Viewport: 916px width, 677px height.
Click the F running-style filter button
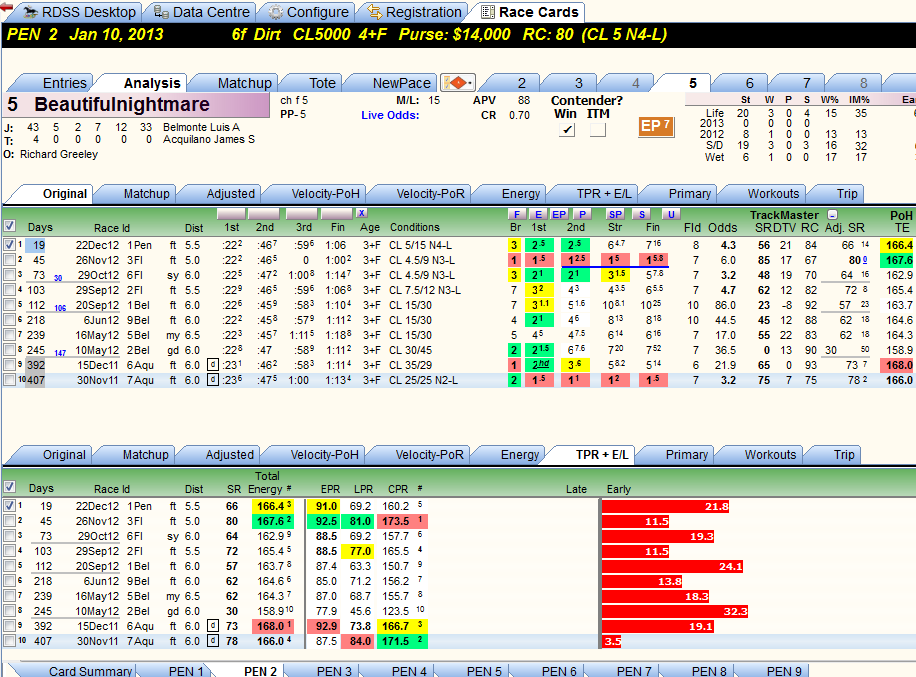point(516,214)
